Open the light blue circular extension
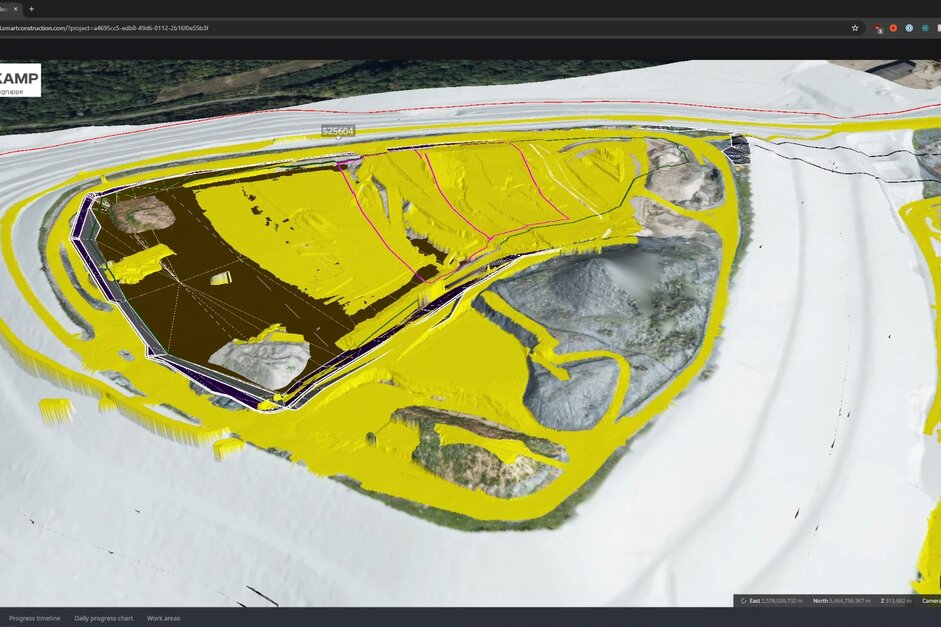 pos(909,28)
